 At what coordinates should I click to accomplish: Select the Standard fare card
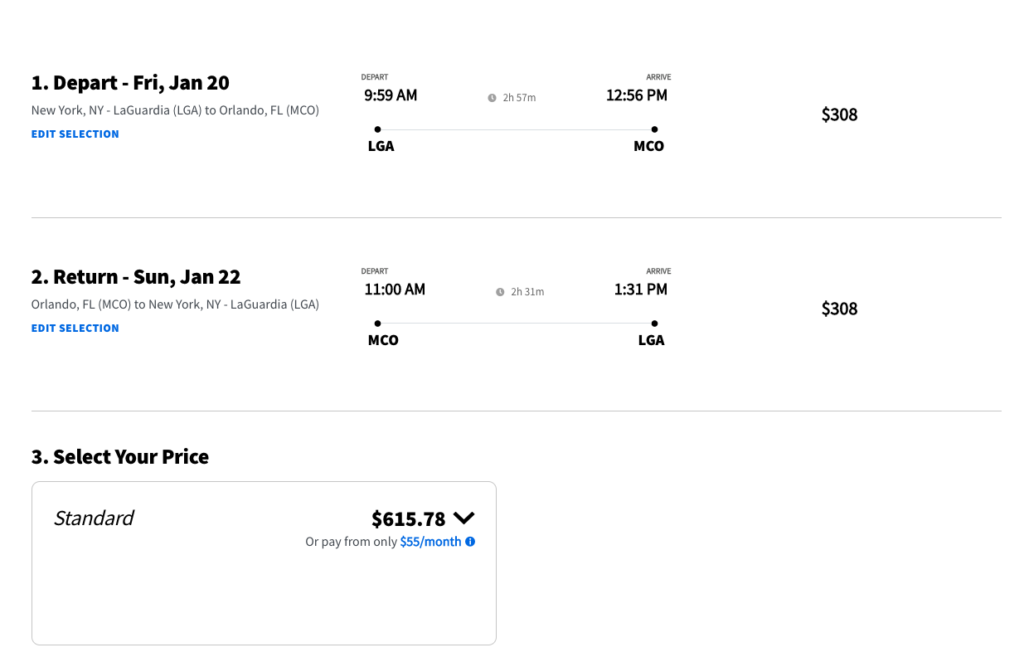pyautogui.click(x=264, y=563)
